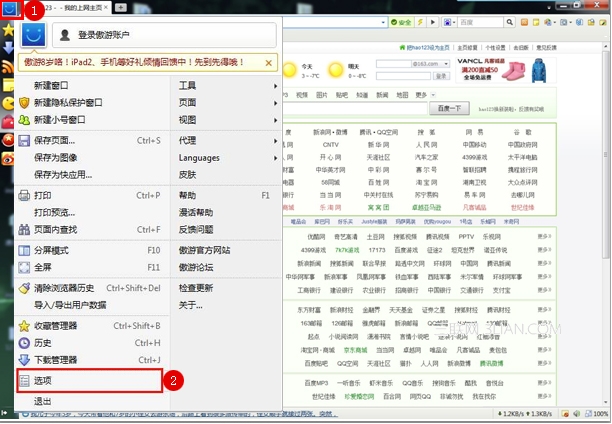Screen dimensions: 612x424
Task: Open the sidebar favorites star icon
Action: (x=9, y=28)
